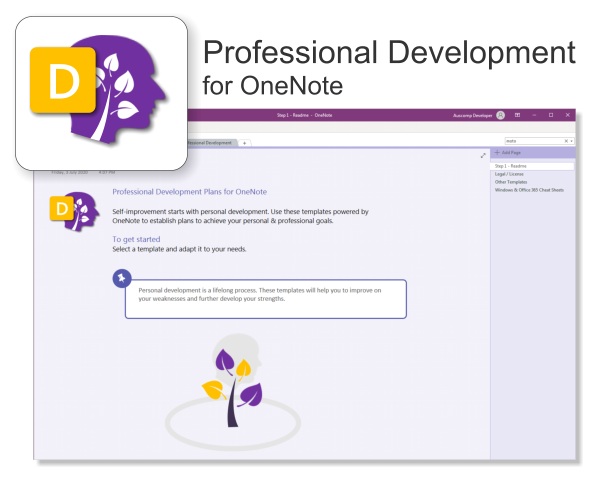This screenshot has height=490, width=600.
Task: Click the Personal development note text box
Action: click(266, 299)
